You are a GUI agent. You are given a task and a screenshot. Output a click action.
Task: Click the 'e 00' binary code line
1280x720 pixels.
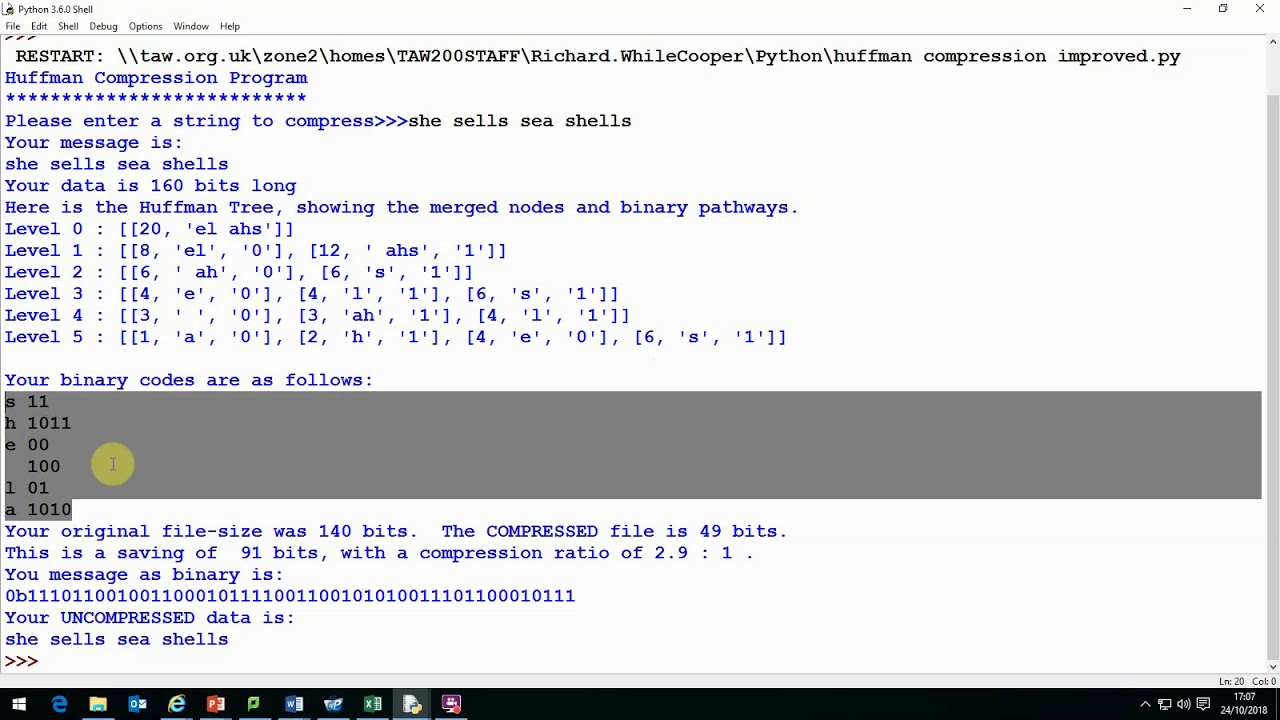[x=26, y=445]
